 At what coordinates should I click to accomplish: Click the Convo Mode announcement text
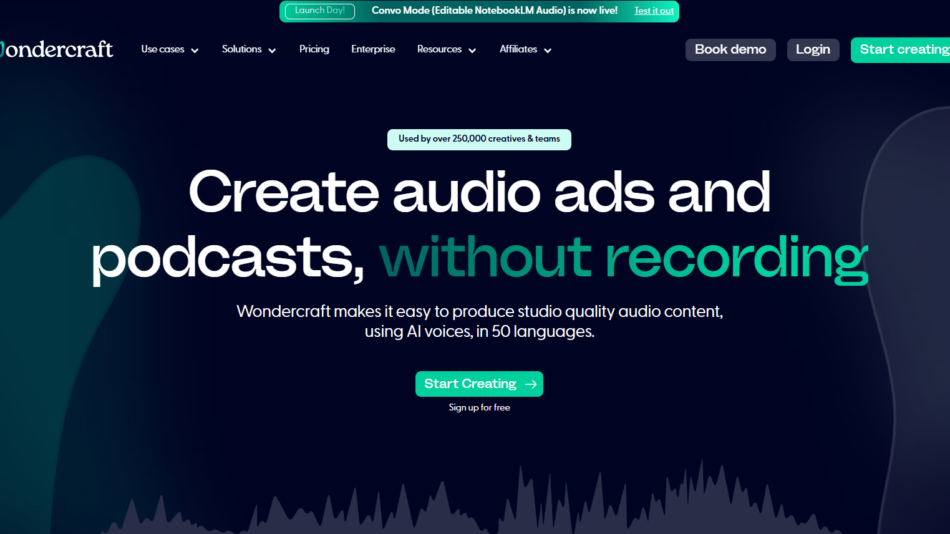point(494,11)
